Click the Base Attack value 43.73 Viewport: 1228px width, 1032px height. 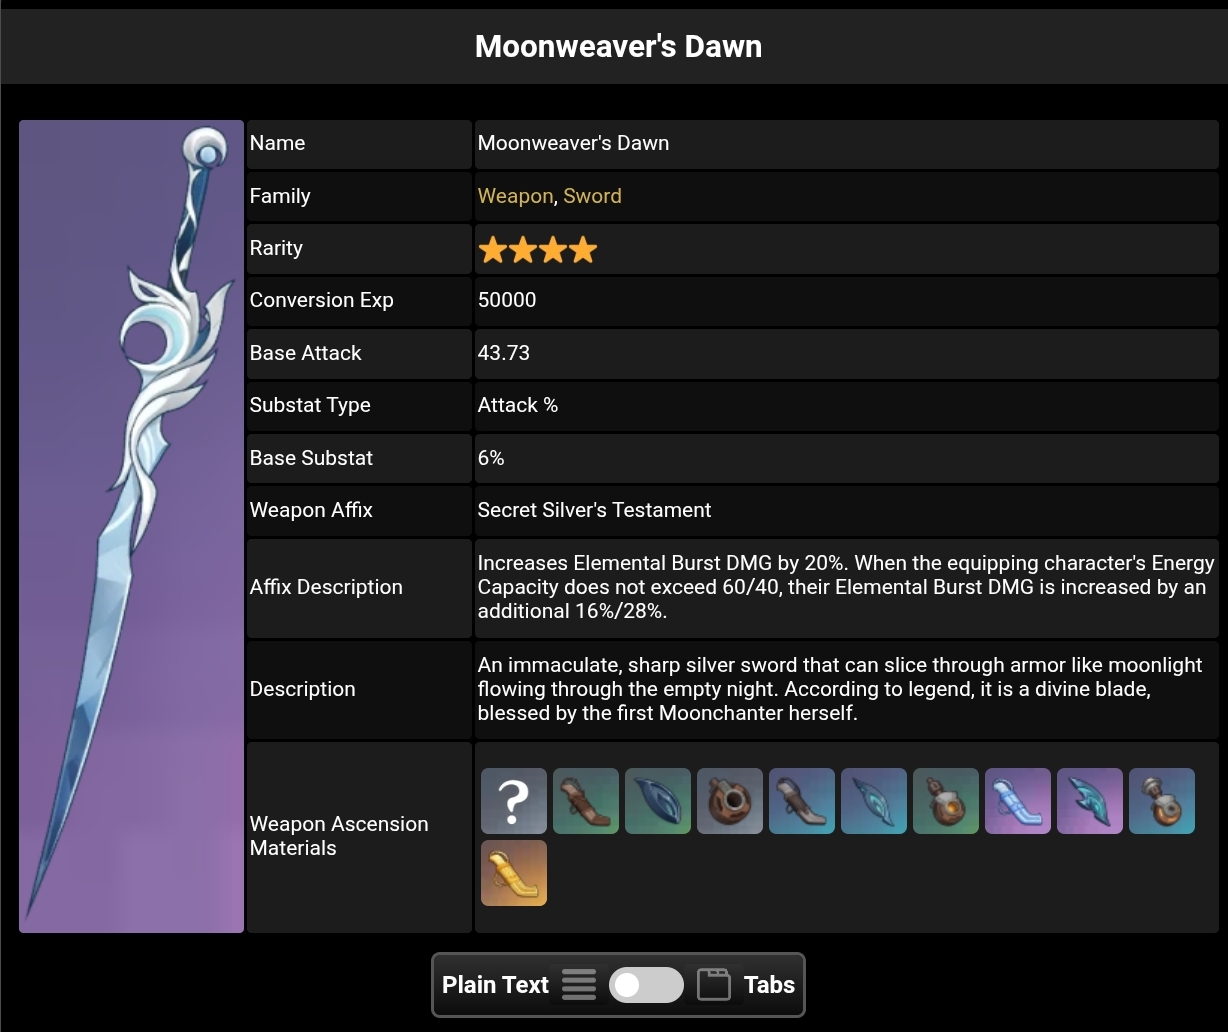coord(504,353)
